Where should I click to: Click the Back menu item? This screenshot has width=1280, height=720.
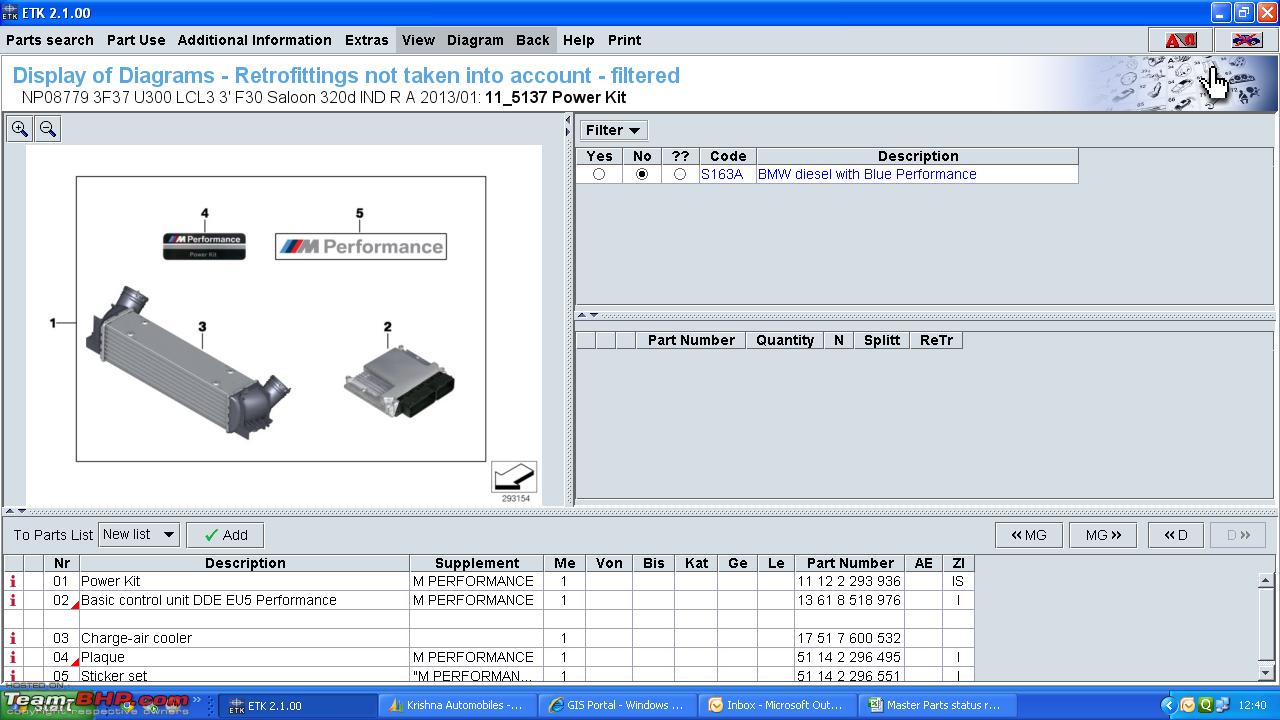coord(533,40)
